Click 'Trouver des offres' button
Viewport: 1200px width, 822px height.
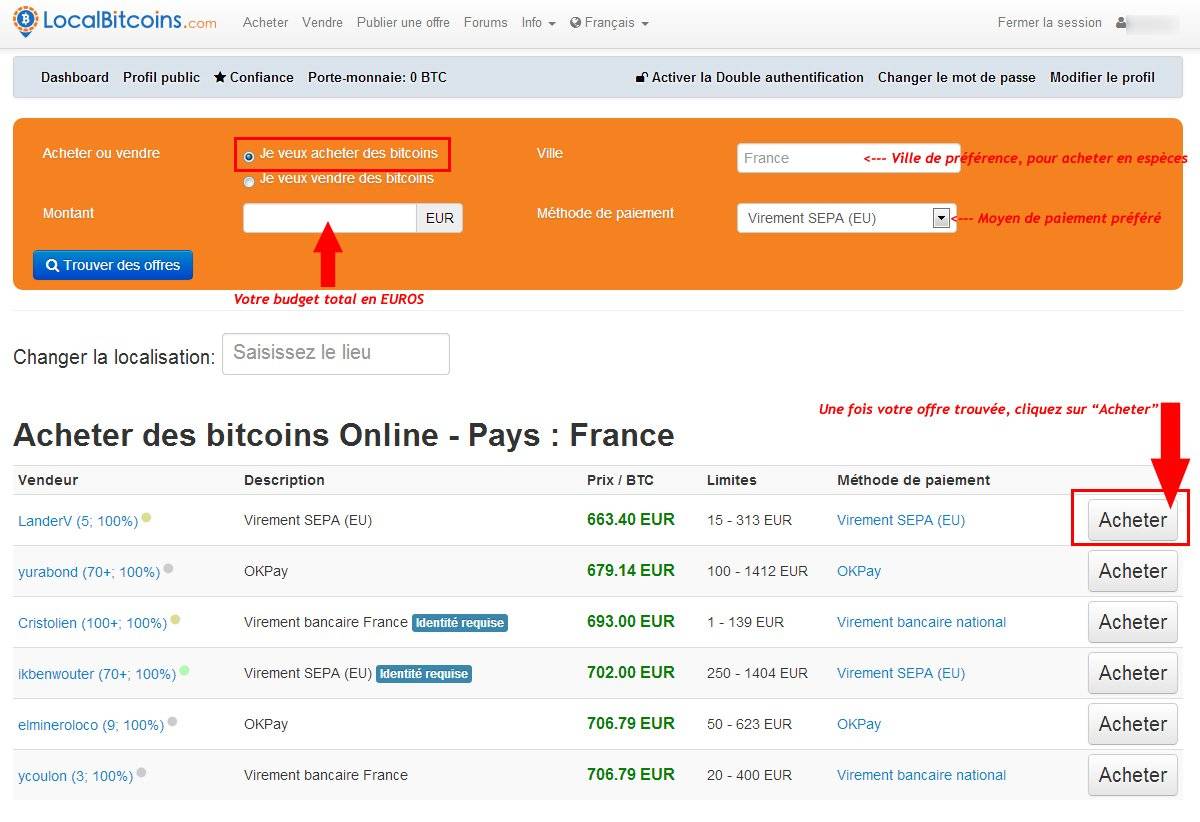coord(113,265)
